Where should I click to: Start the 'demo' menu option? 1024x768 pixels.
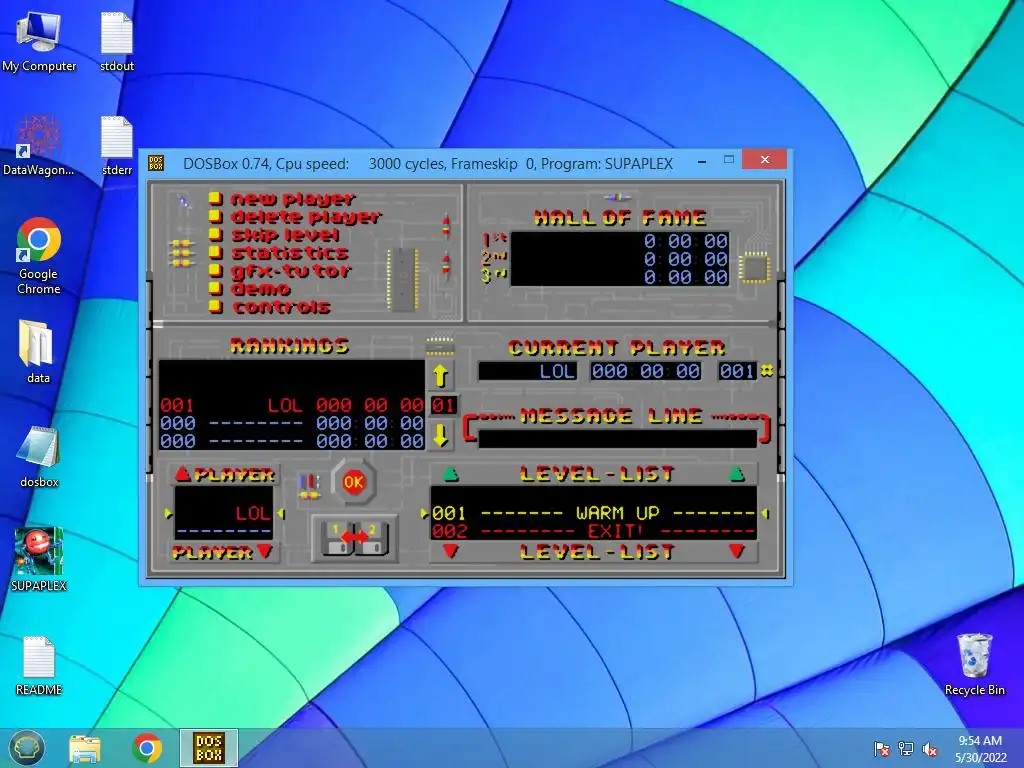[261, 289]
